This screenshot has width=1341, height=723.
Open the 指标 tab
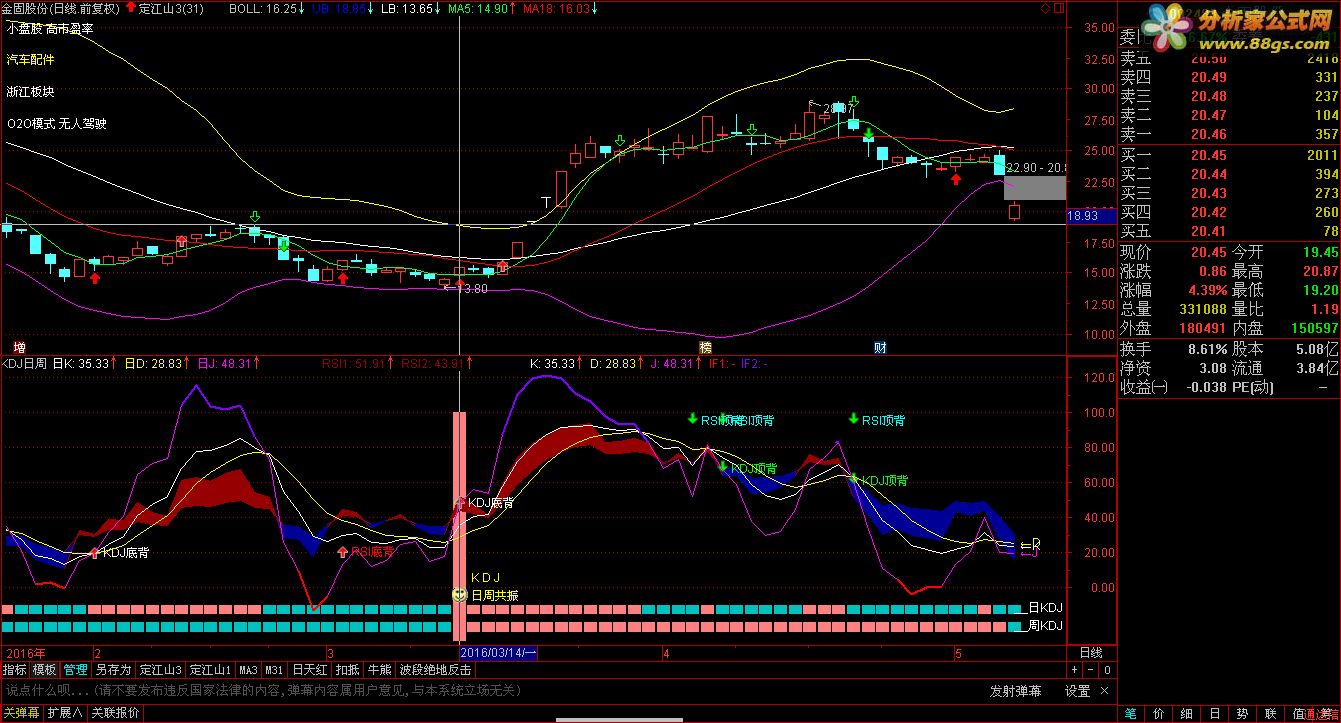15,670
